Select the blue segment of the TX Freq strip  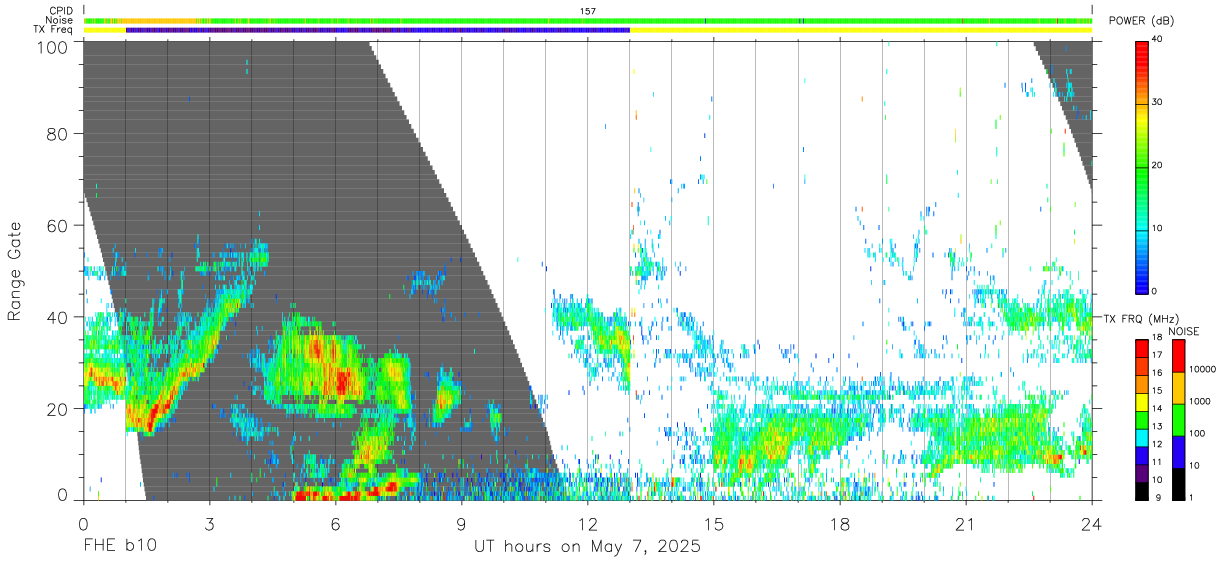[x=378, y=30]
